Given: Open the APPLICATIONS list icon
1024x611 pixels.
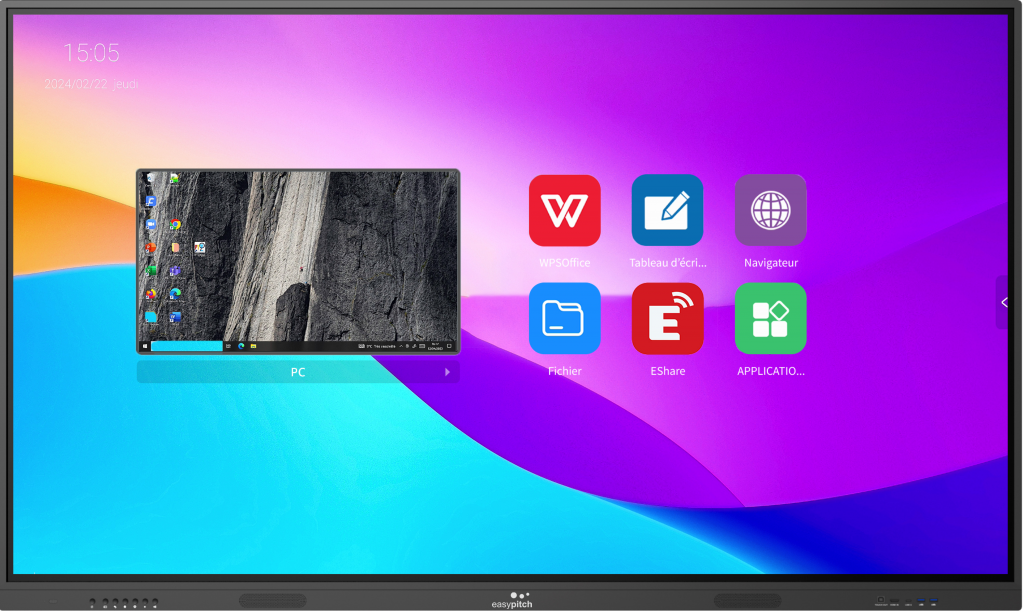Looking at the screenshot, I should (x=770, y=318).
